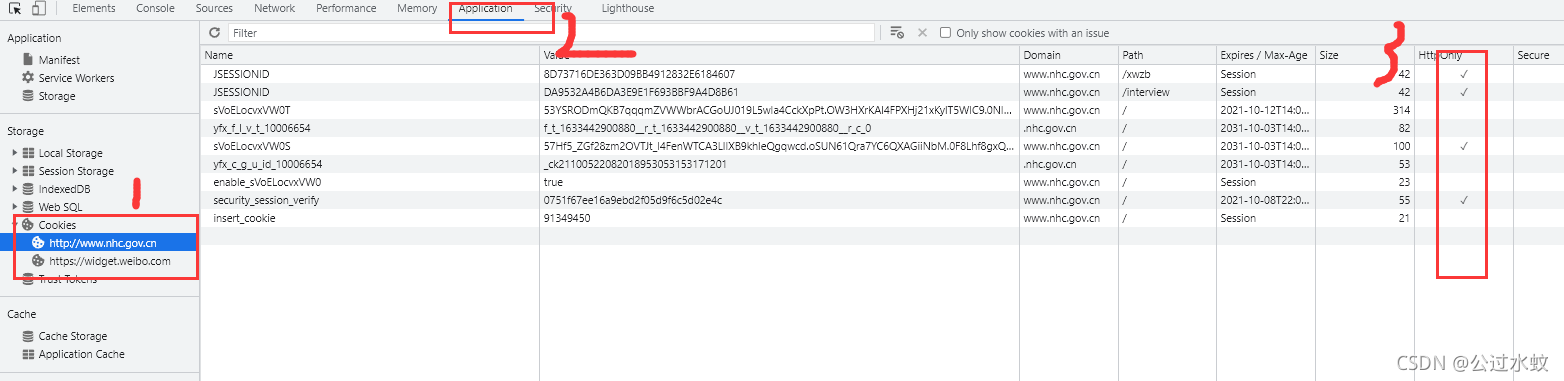Expand Local Storage tree node
Image resolution: width=1564 pixels, height=381 pixels.
tap(15, 153)
